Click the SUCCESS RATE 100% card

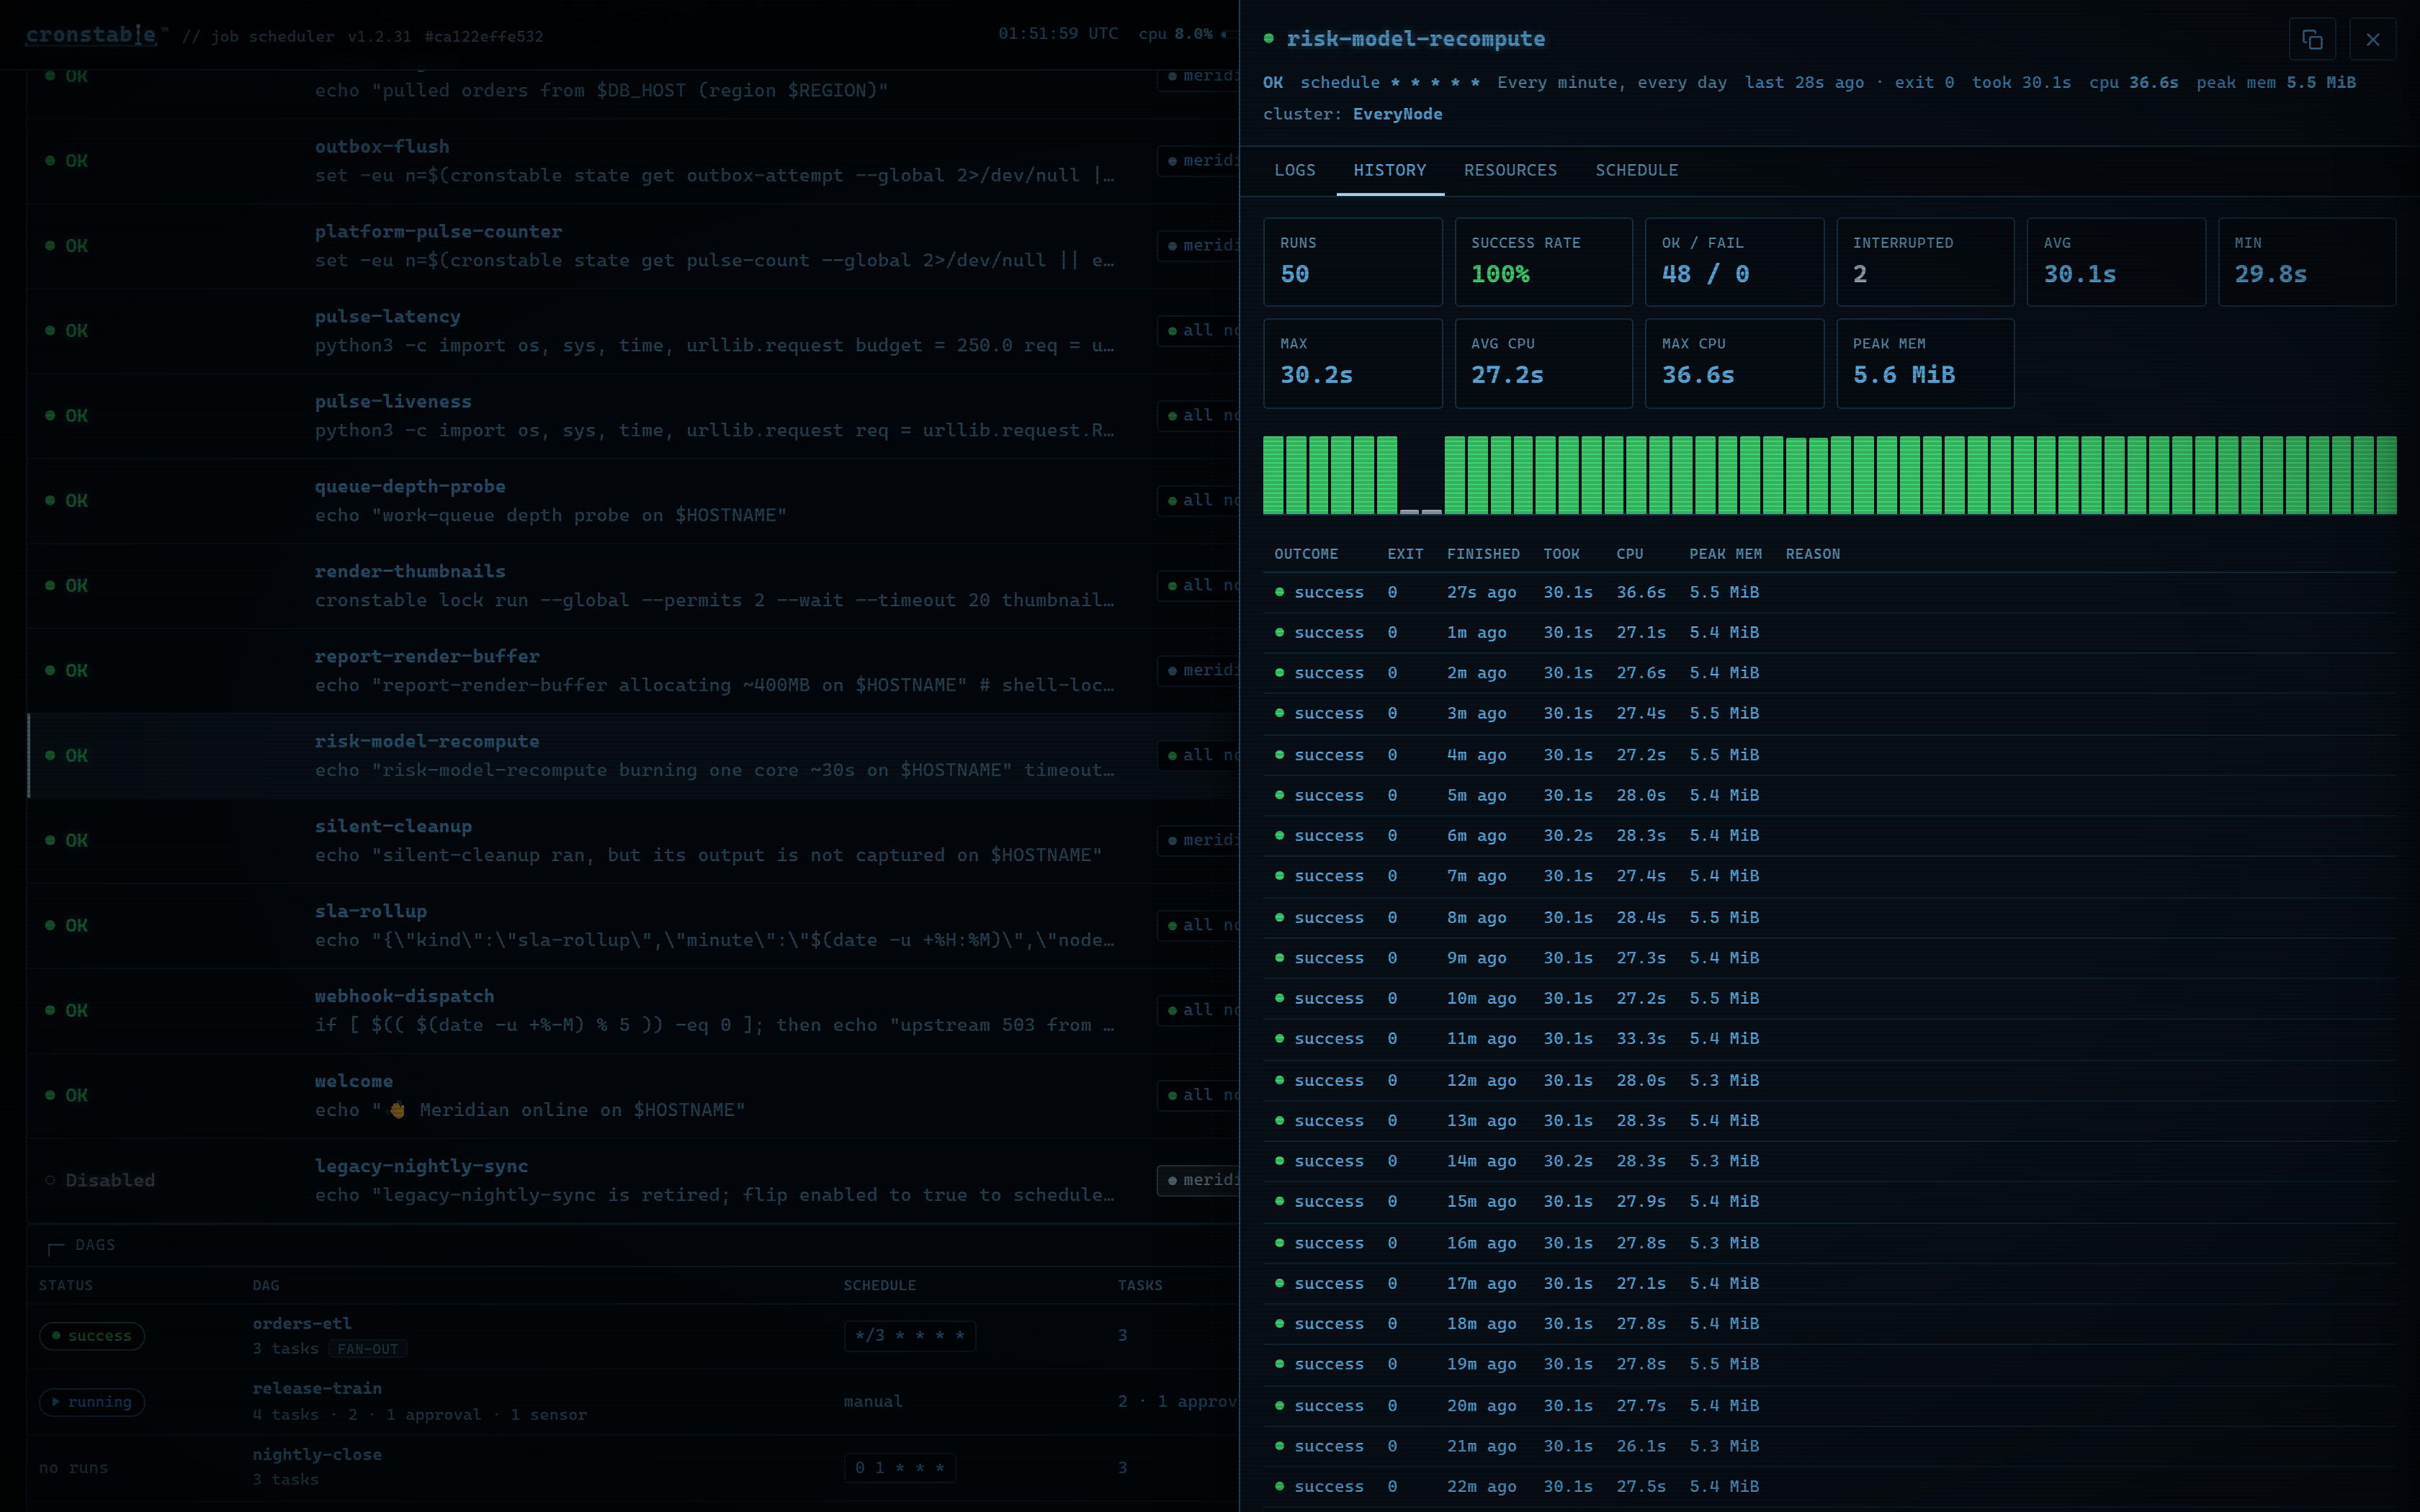coord(1543,262)
